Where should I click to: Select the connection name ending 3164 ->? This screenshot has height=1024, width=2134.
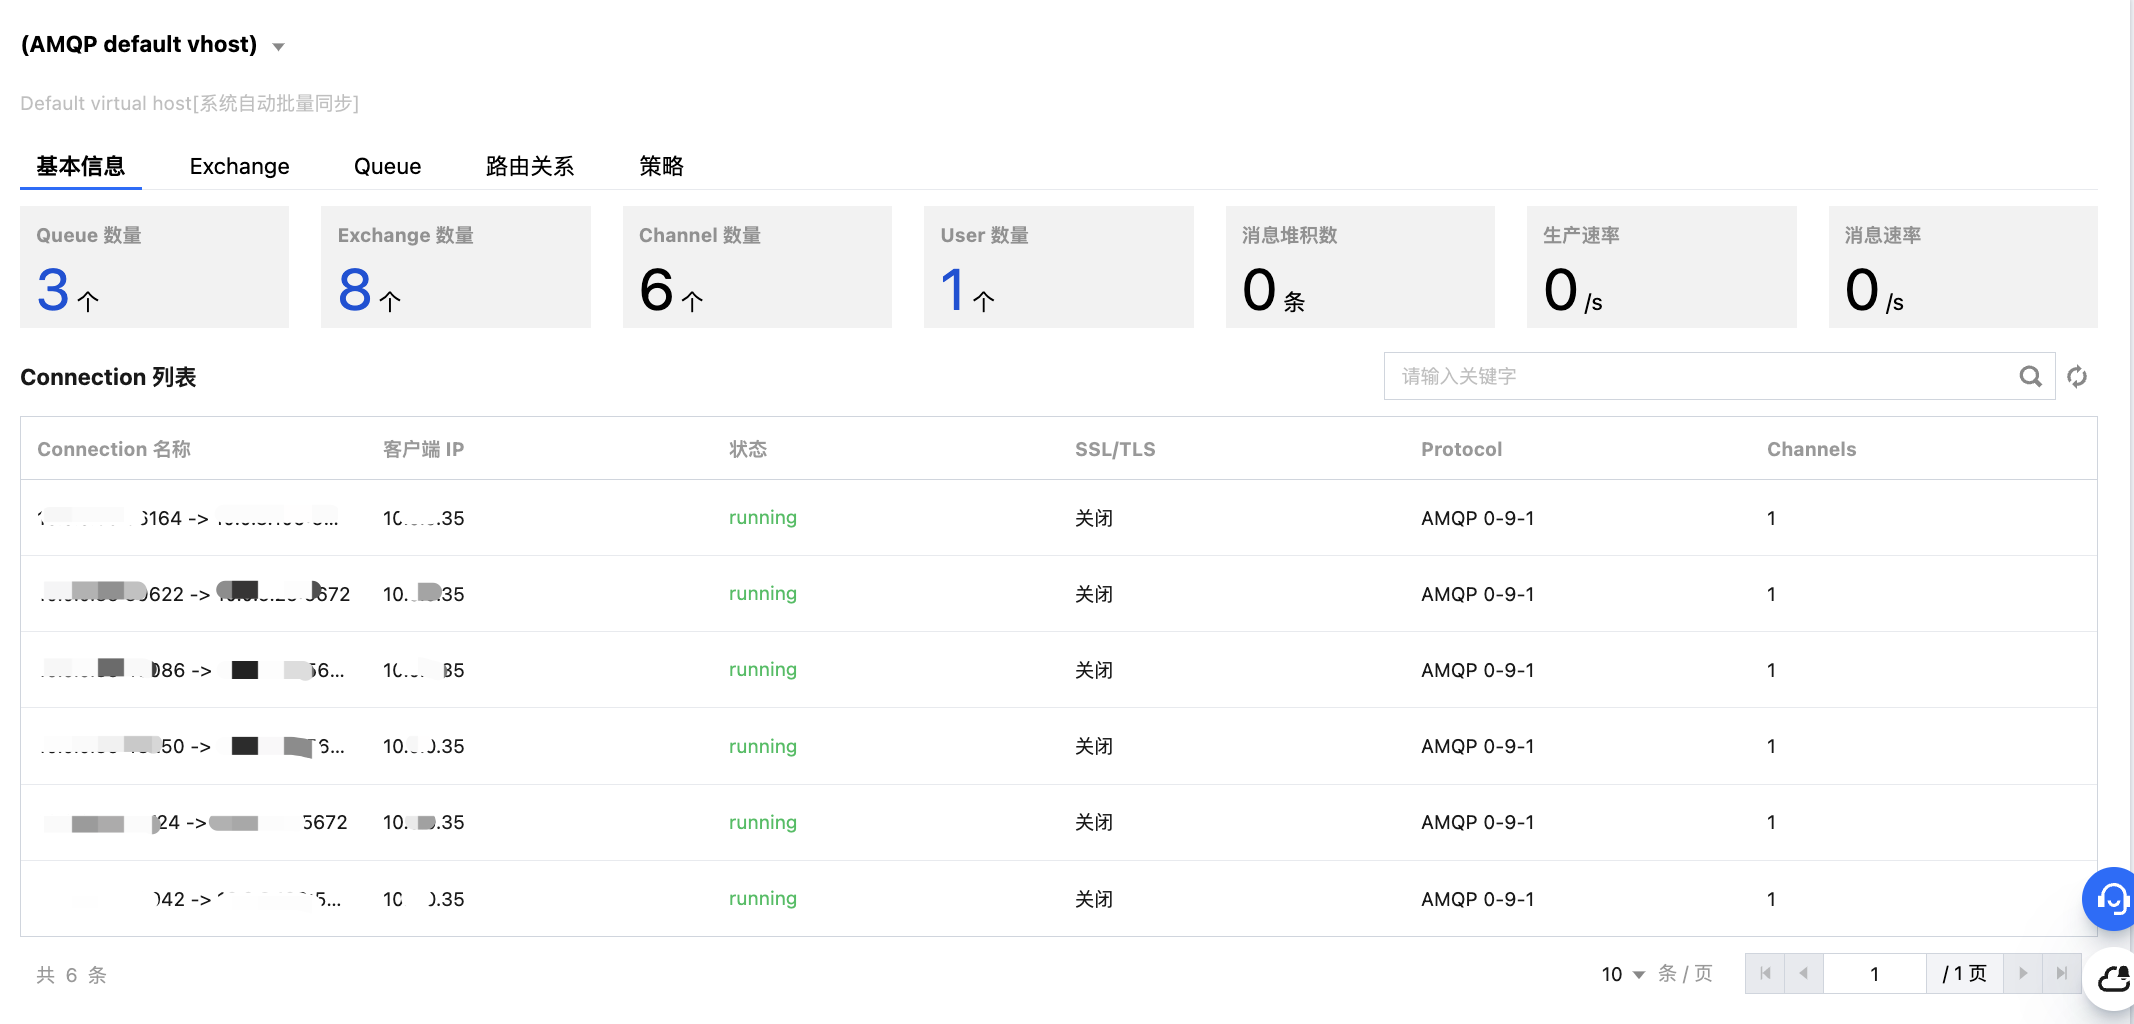point(188,518)
